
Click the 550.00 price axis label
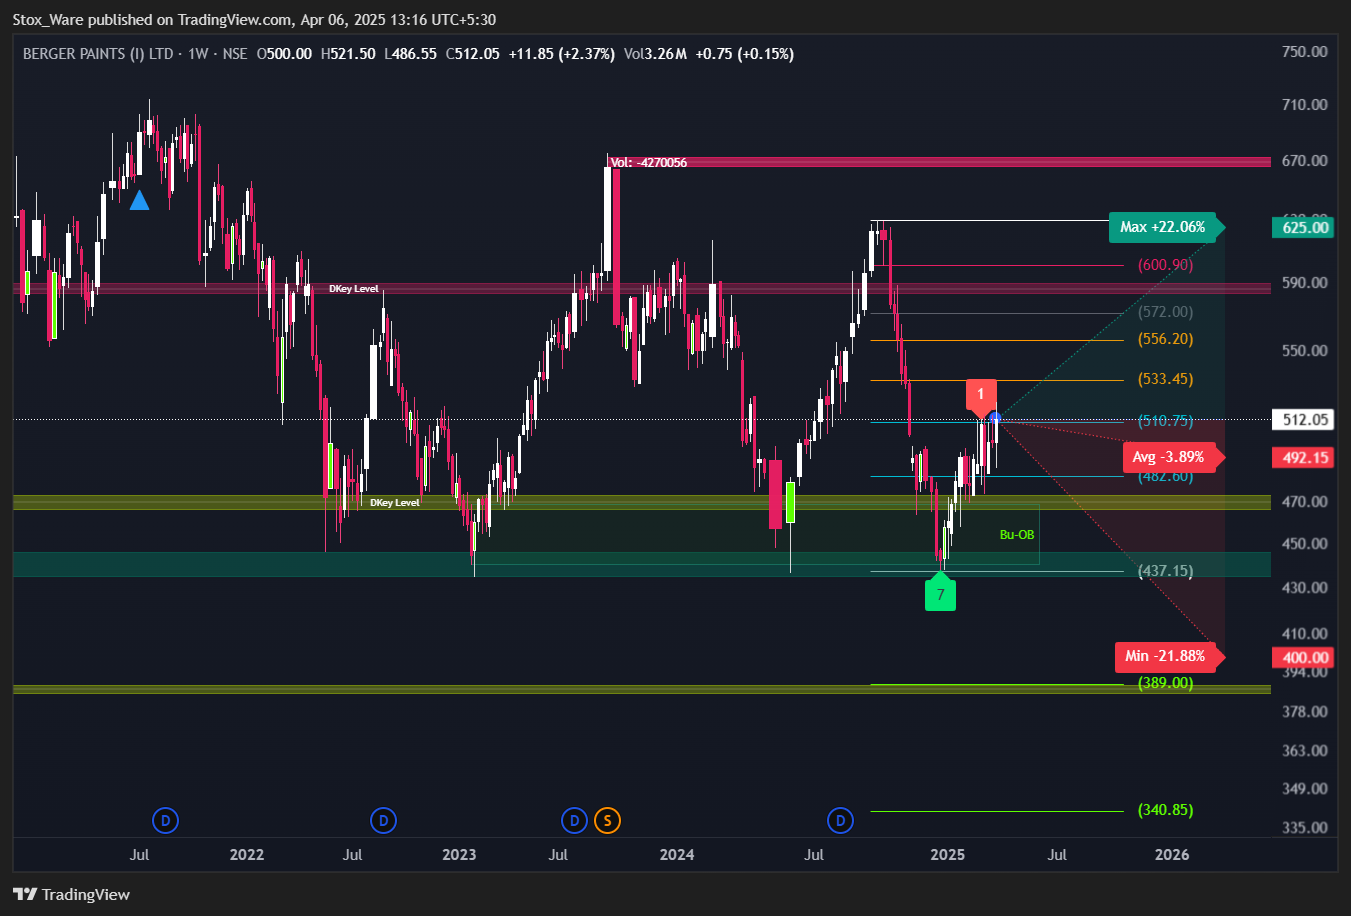point(1305,351)
